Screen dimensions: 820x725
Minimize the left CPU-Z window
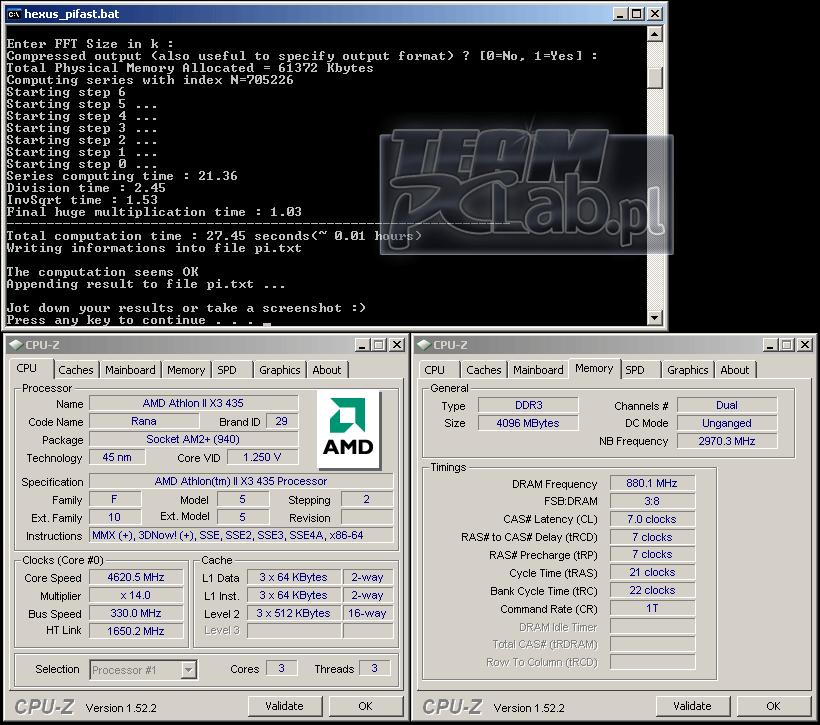coord(362,345)
